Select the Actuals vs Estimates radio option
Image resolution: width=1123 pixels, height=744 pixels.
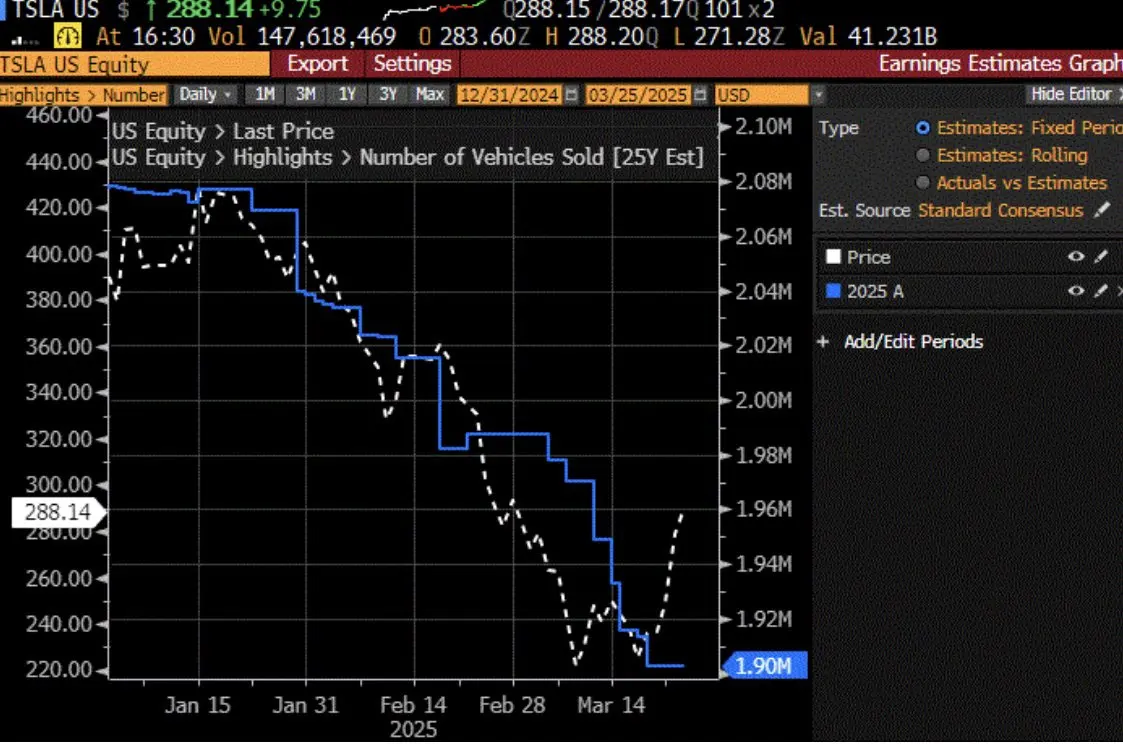[x=922, y=183]
